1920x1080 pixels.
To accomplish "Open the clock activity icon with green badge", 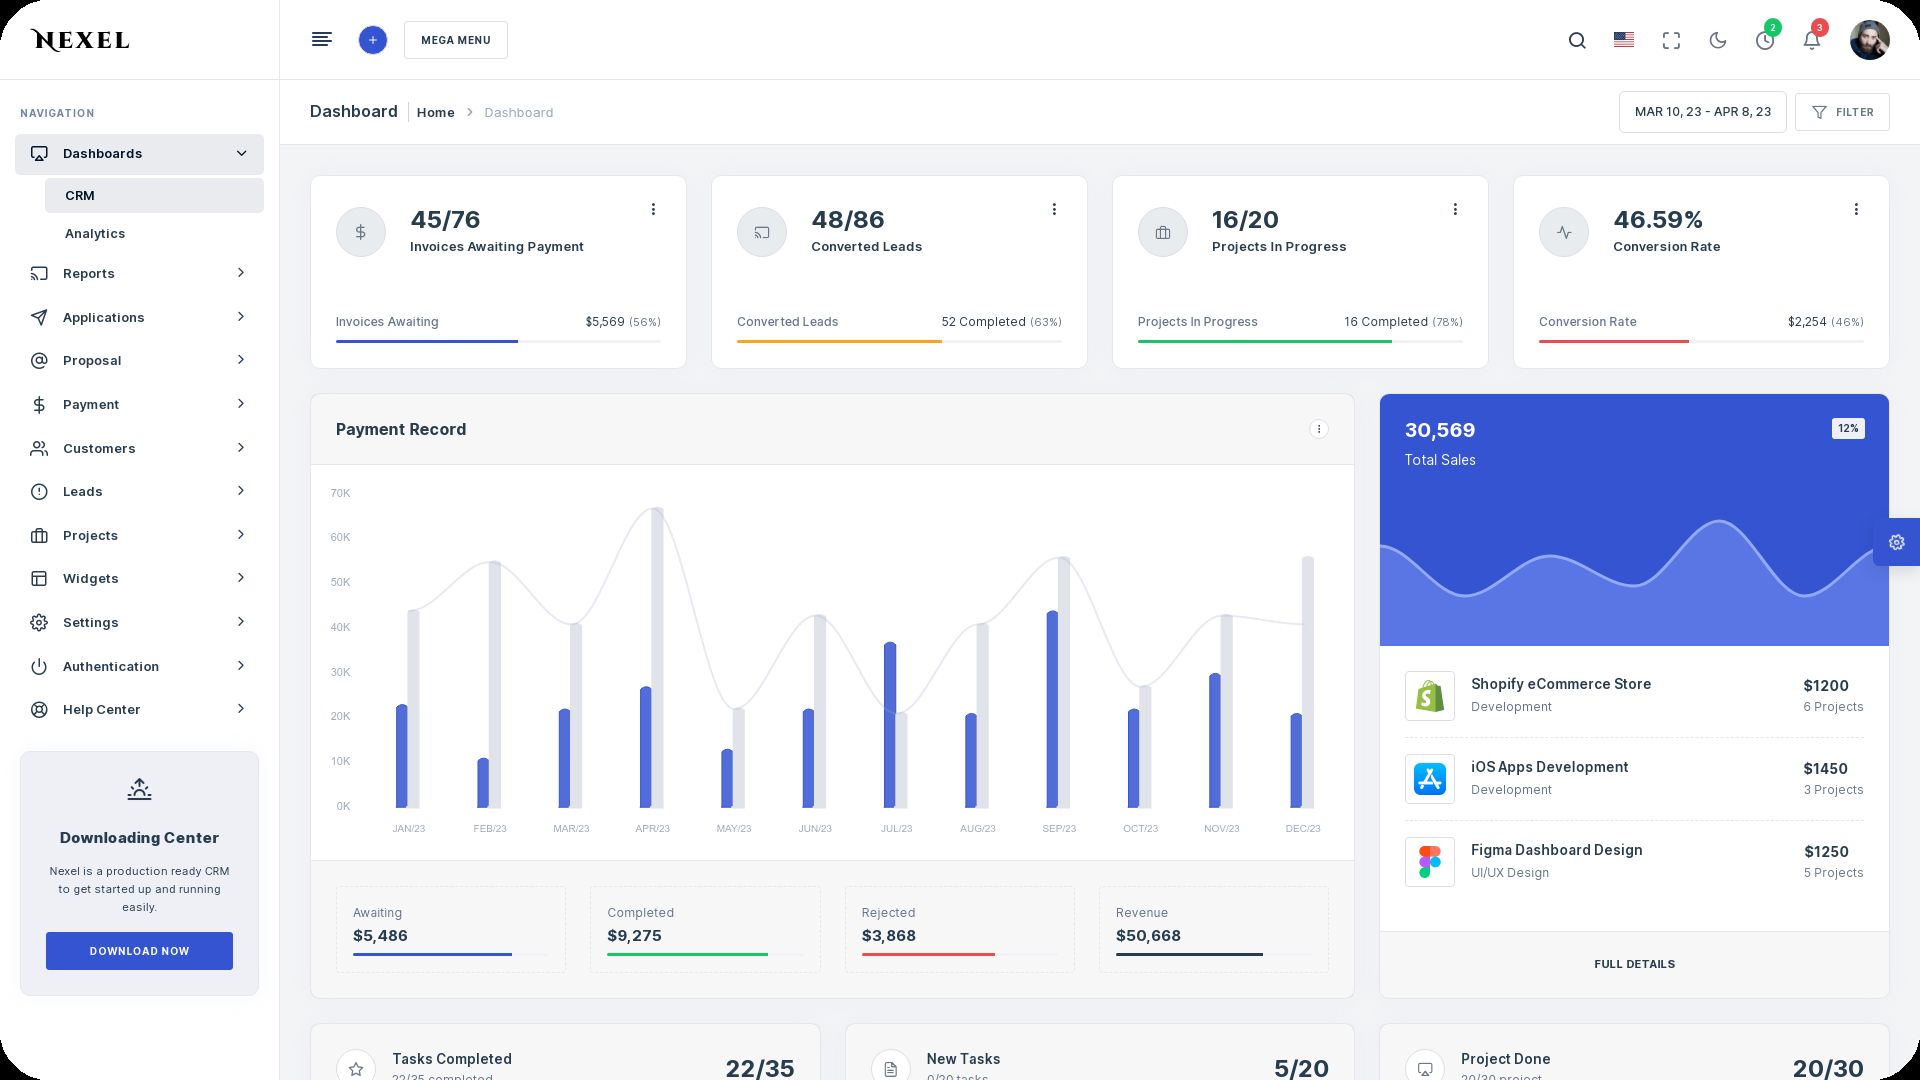I will click(x=1765, y=41).
